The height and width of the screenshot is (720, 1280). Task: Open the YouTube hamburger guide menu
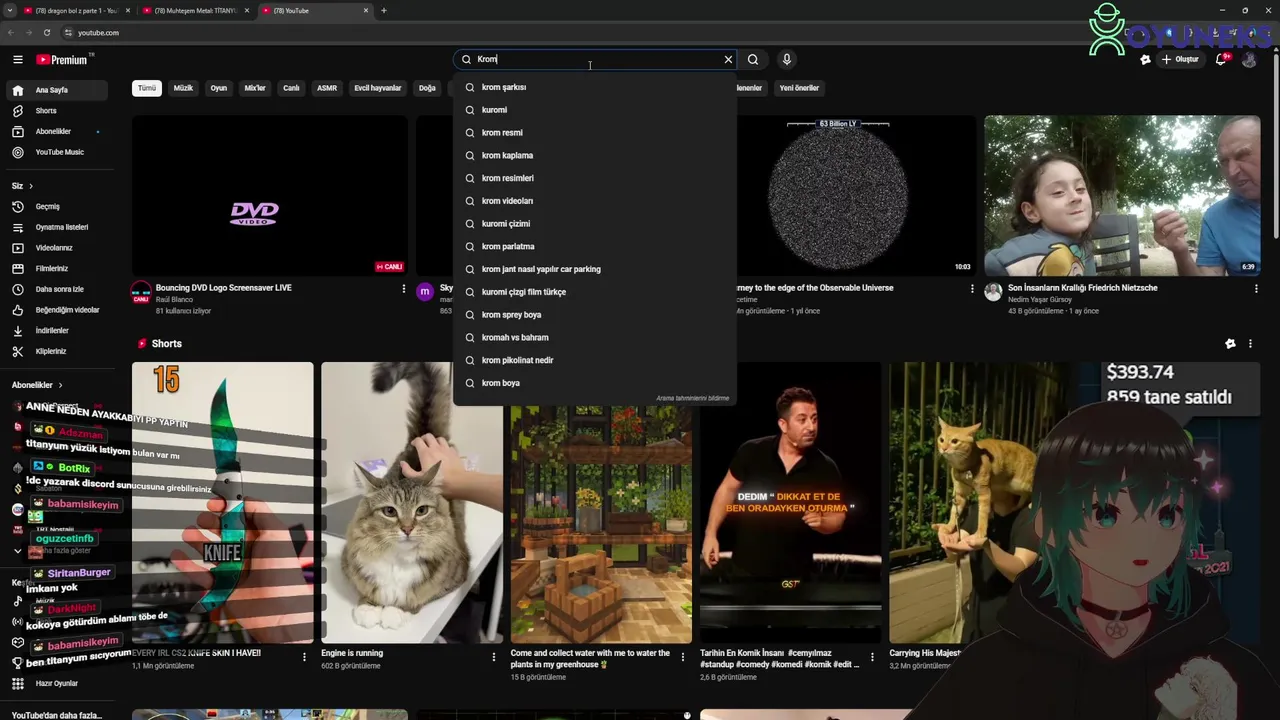[x=17, y=60]
